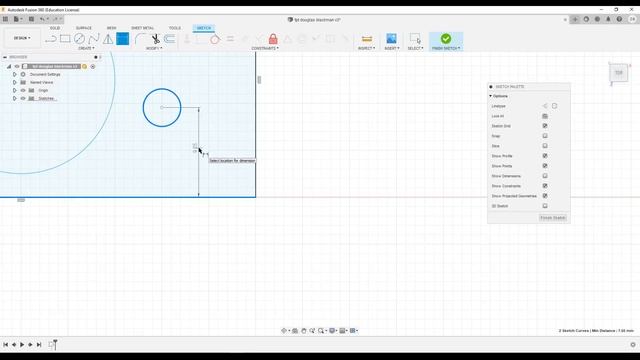Open the Insert dropdown menu
Image resolution: width=640 pixels, height=360 pixels.
pos(391,48)
